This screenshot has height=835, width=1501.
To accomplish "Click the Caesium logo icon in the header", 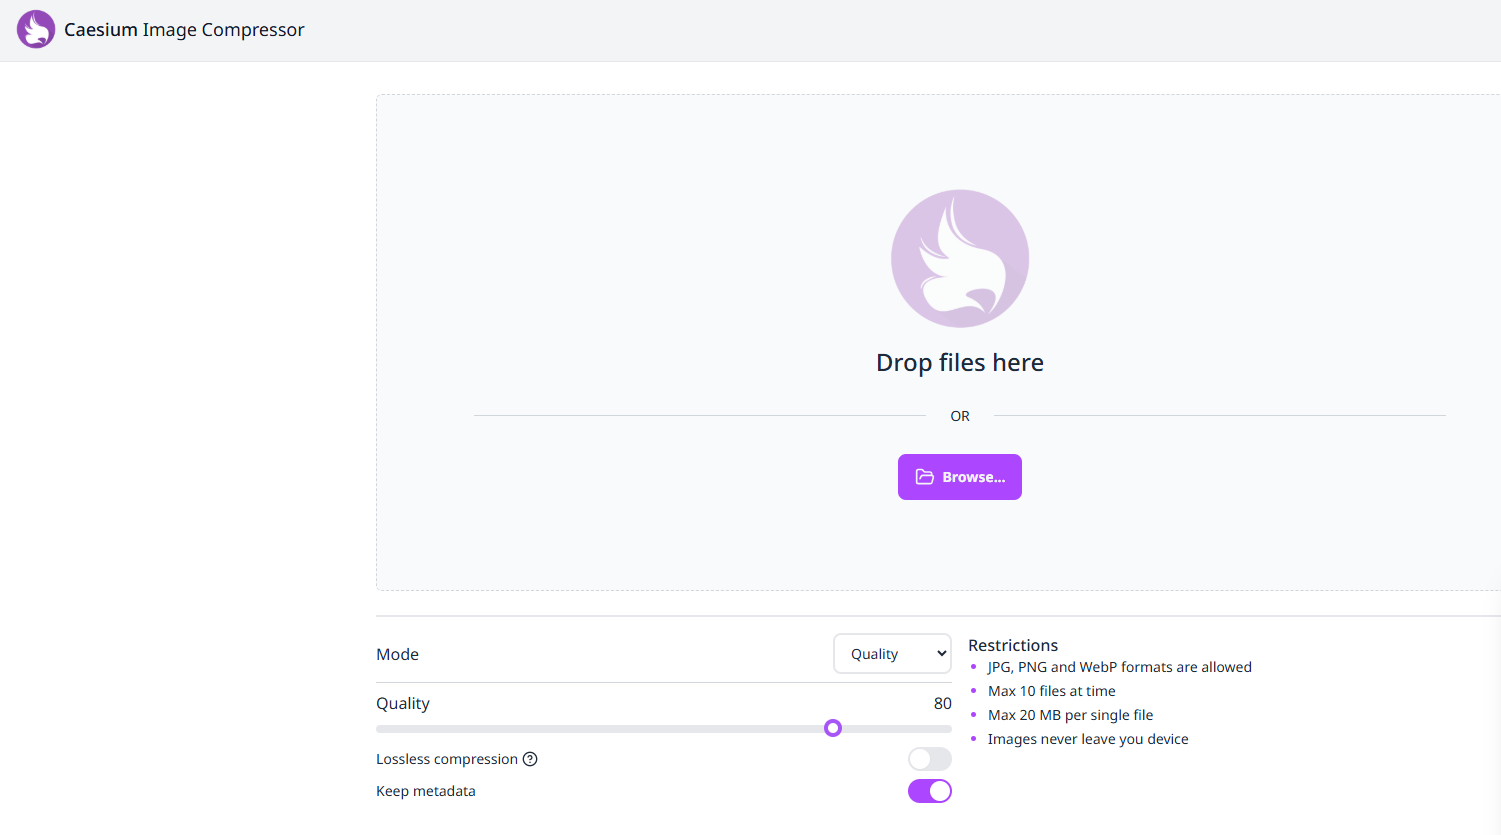I will tap(36, 29).
